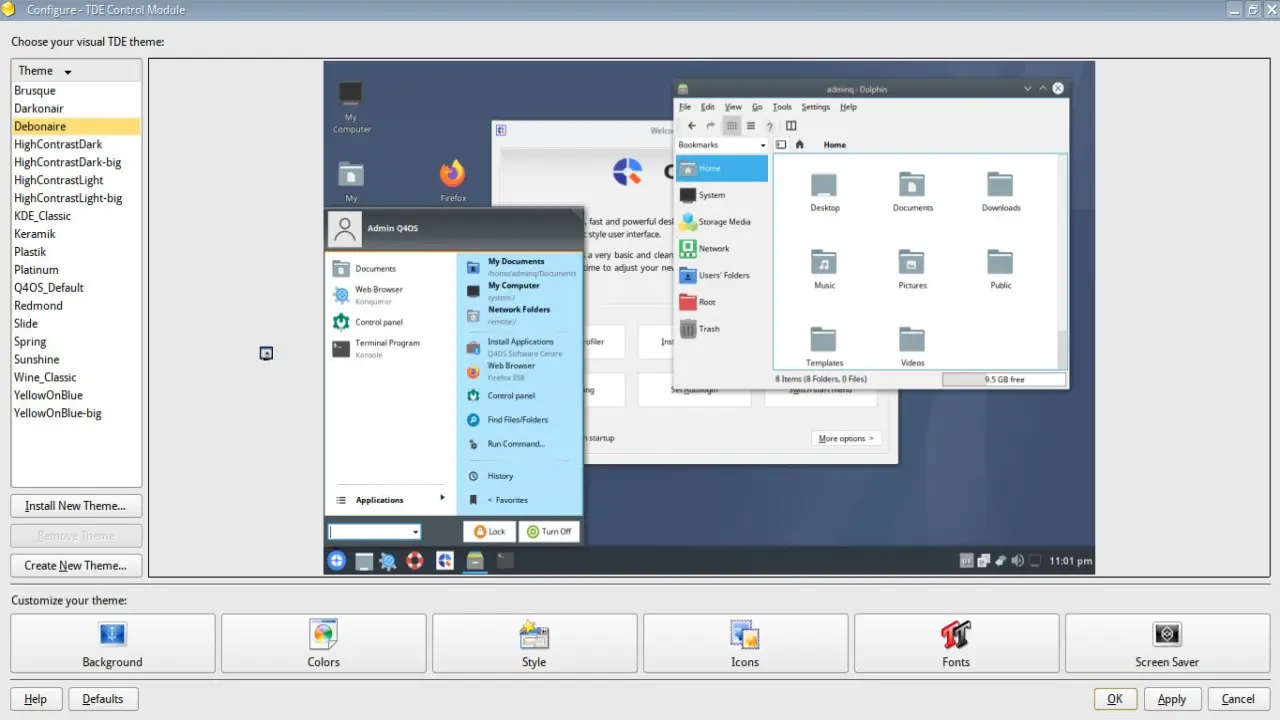Select the Slide theme
The width and height of the screenshot is (1280, 720).
pos(76,324)
